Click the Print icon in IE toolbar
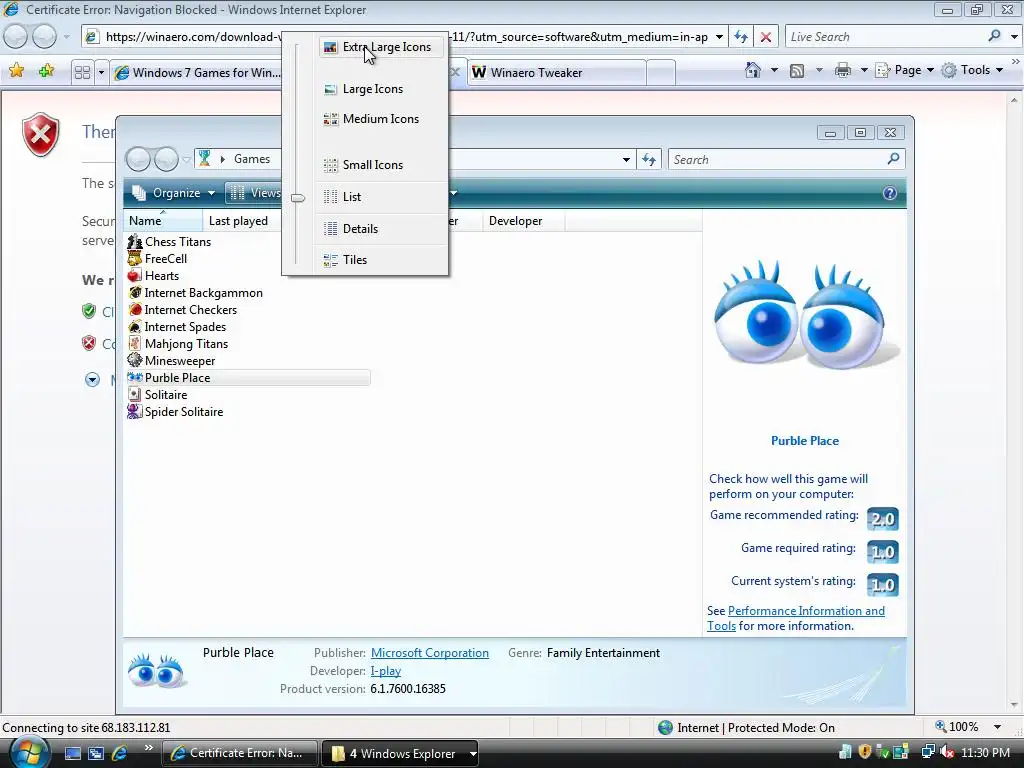Screen dimensions: 1024x768 (x=842, y=71)
